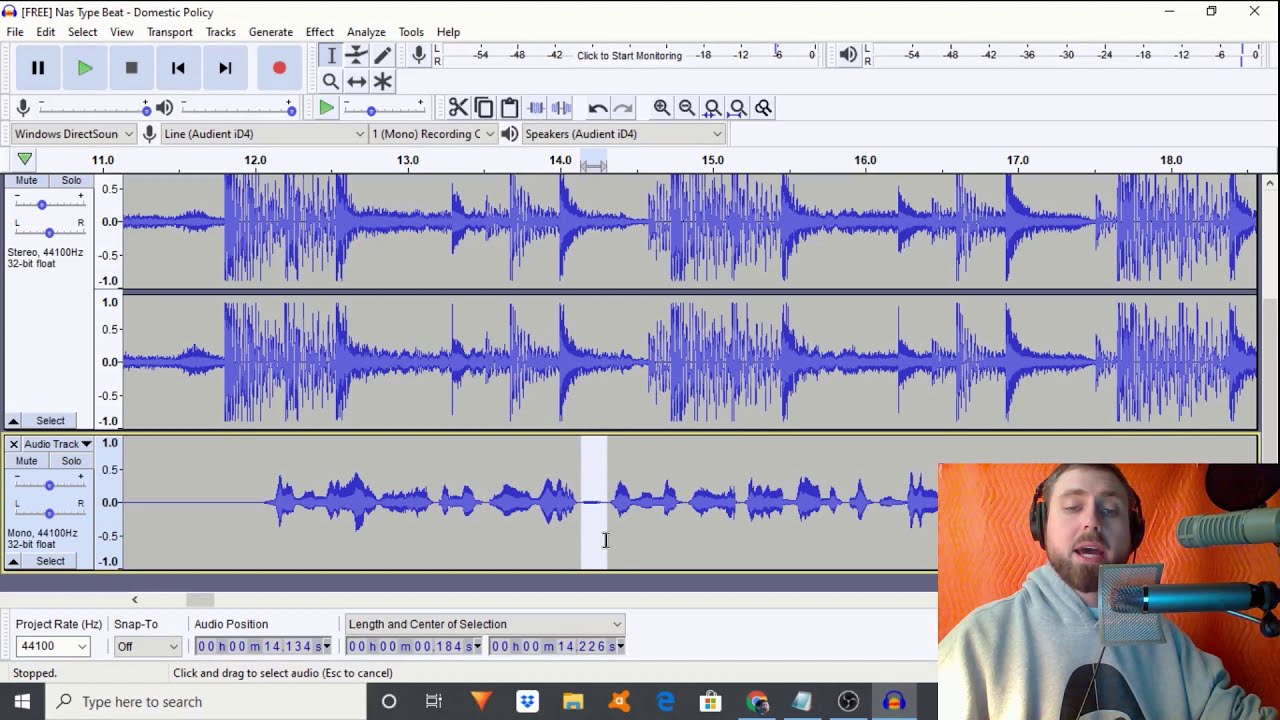1280x720 pixels.
Task: Click the red Record button
Action: (x=279, y=68)
